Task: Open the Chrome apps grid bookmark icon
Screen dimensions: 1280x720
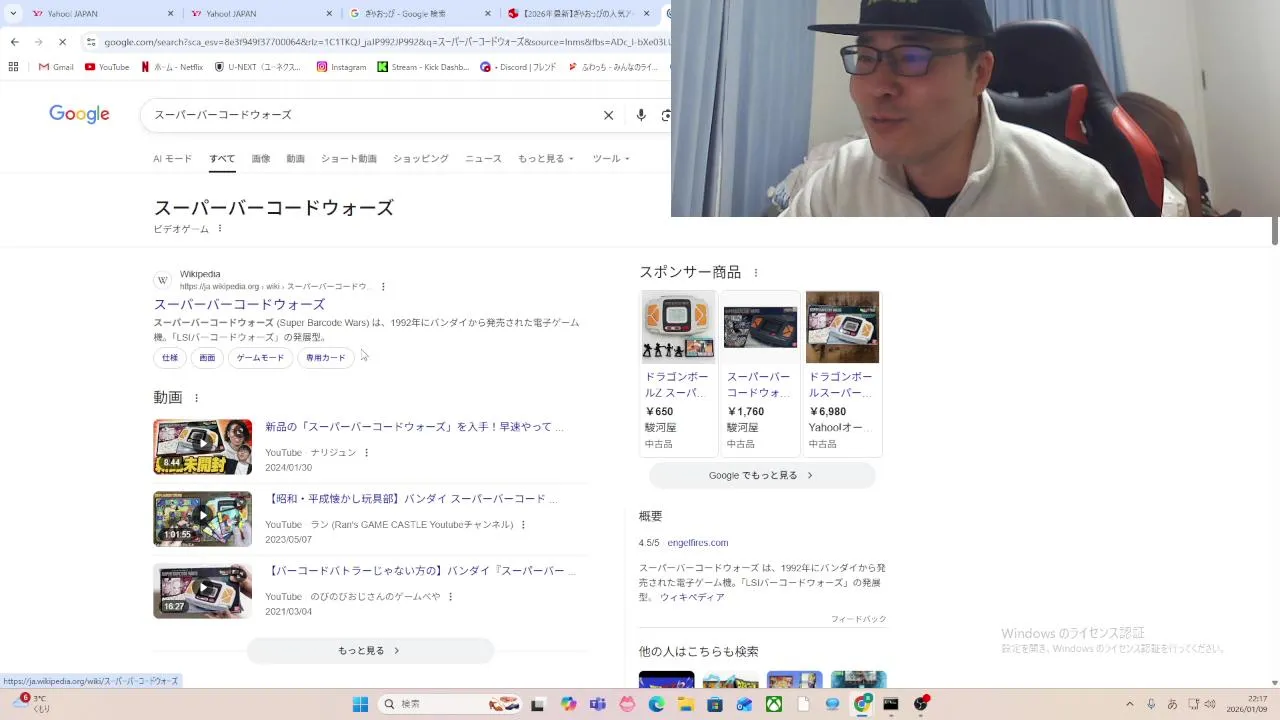Action: click(x=13, y=67)
